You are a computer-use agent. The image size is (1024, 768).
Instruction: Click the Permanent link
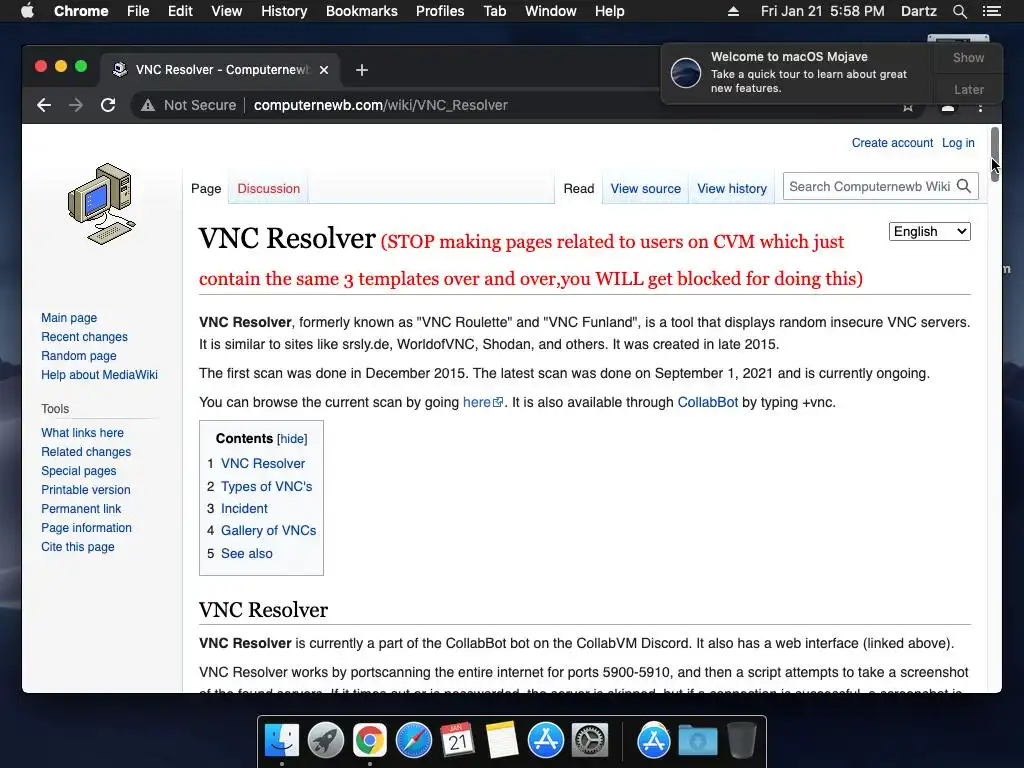81,509
